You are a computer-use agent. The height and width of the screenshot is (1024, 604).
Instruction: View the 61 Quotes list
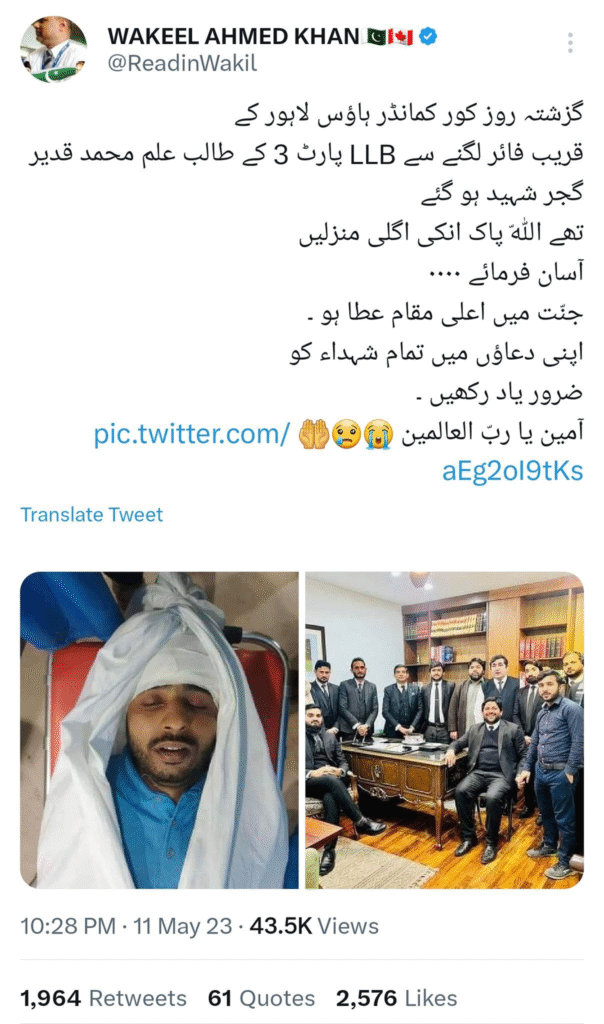[x=261, y=998]
